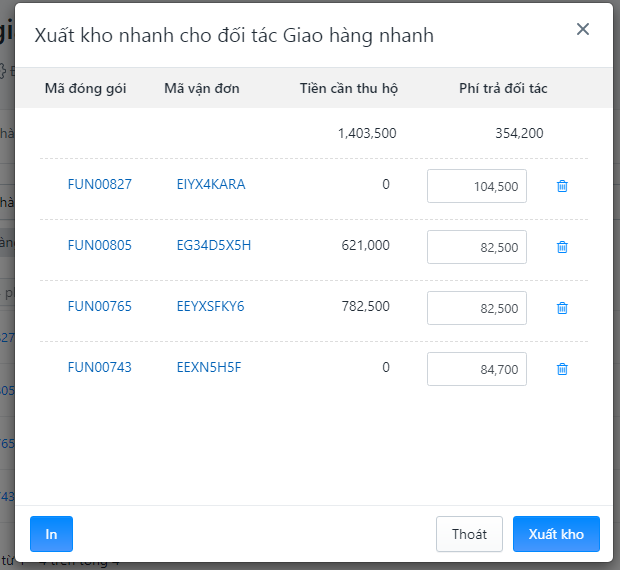Image resolution: width=620 pixels, height=570 pixels.
Task: Edit the 104,500 partner fee field
Action: click(x=477, y=186)
